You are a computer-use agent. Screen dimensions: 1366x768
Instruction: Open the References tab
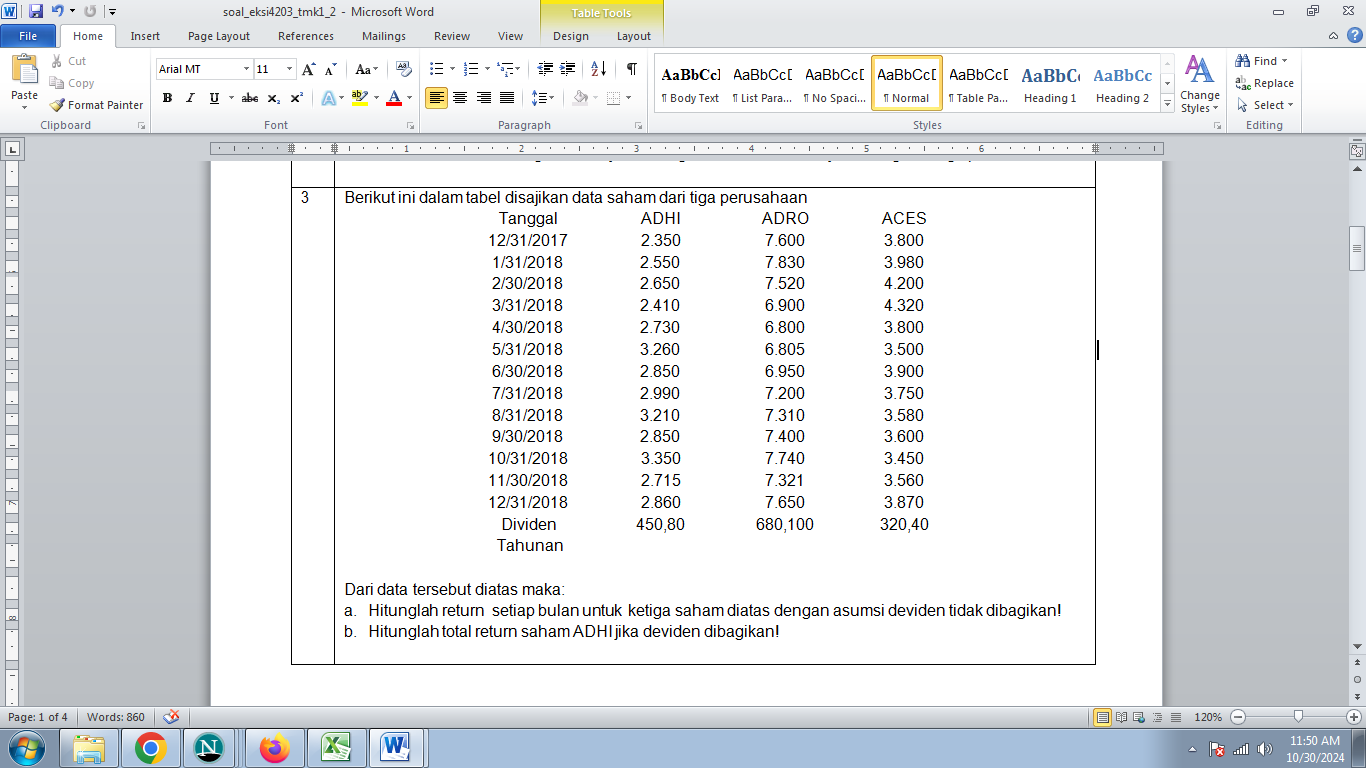[x=306, y=36]
